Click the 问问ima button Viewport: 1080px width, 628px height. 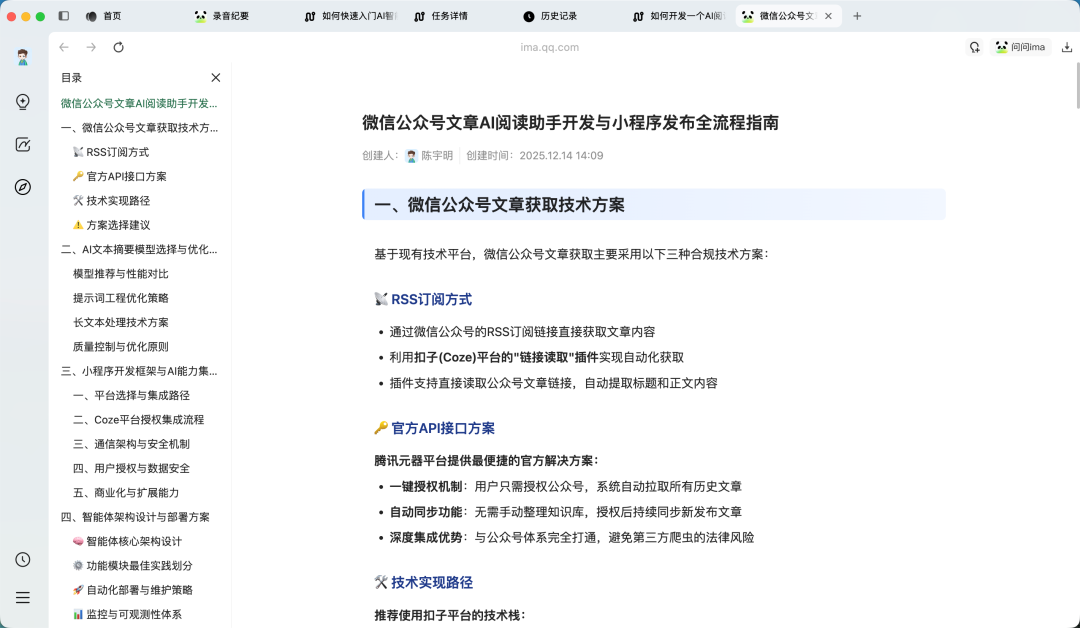point(1021,46)
